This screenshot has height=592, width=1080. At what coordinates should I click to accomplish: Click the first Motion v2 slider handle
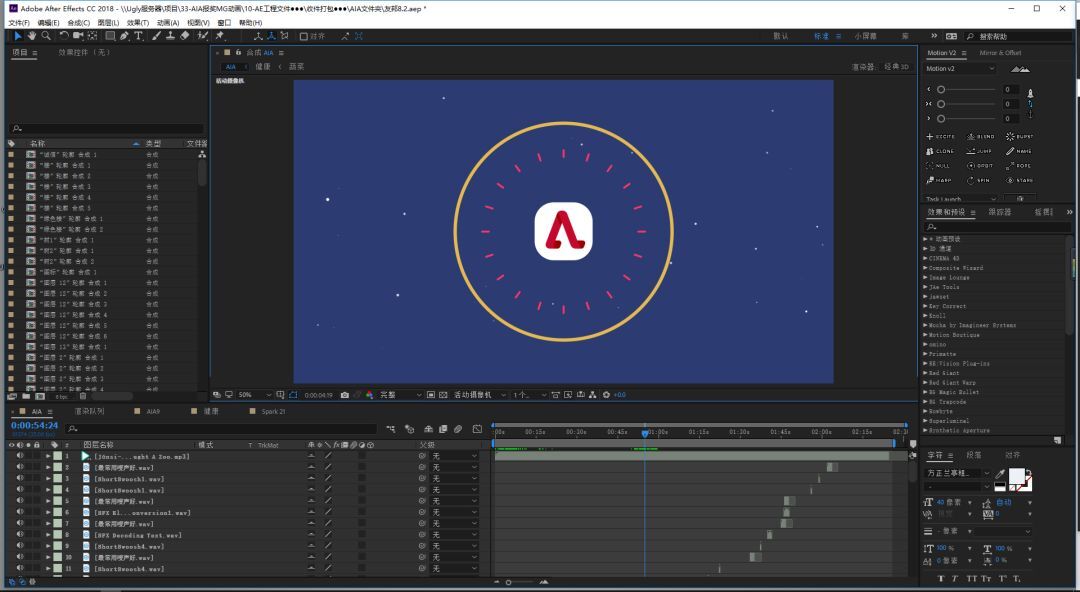[x=941, y=90]
